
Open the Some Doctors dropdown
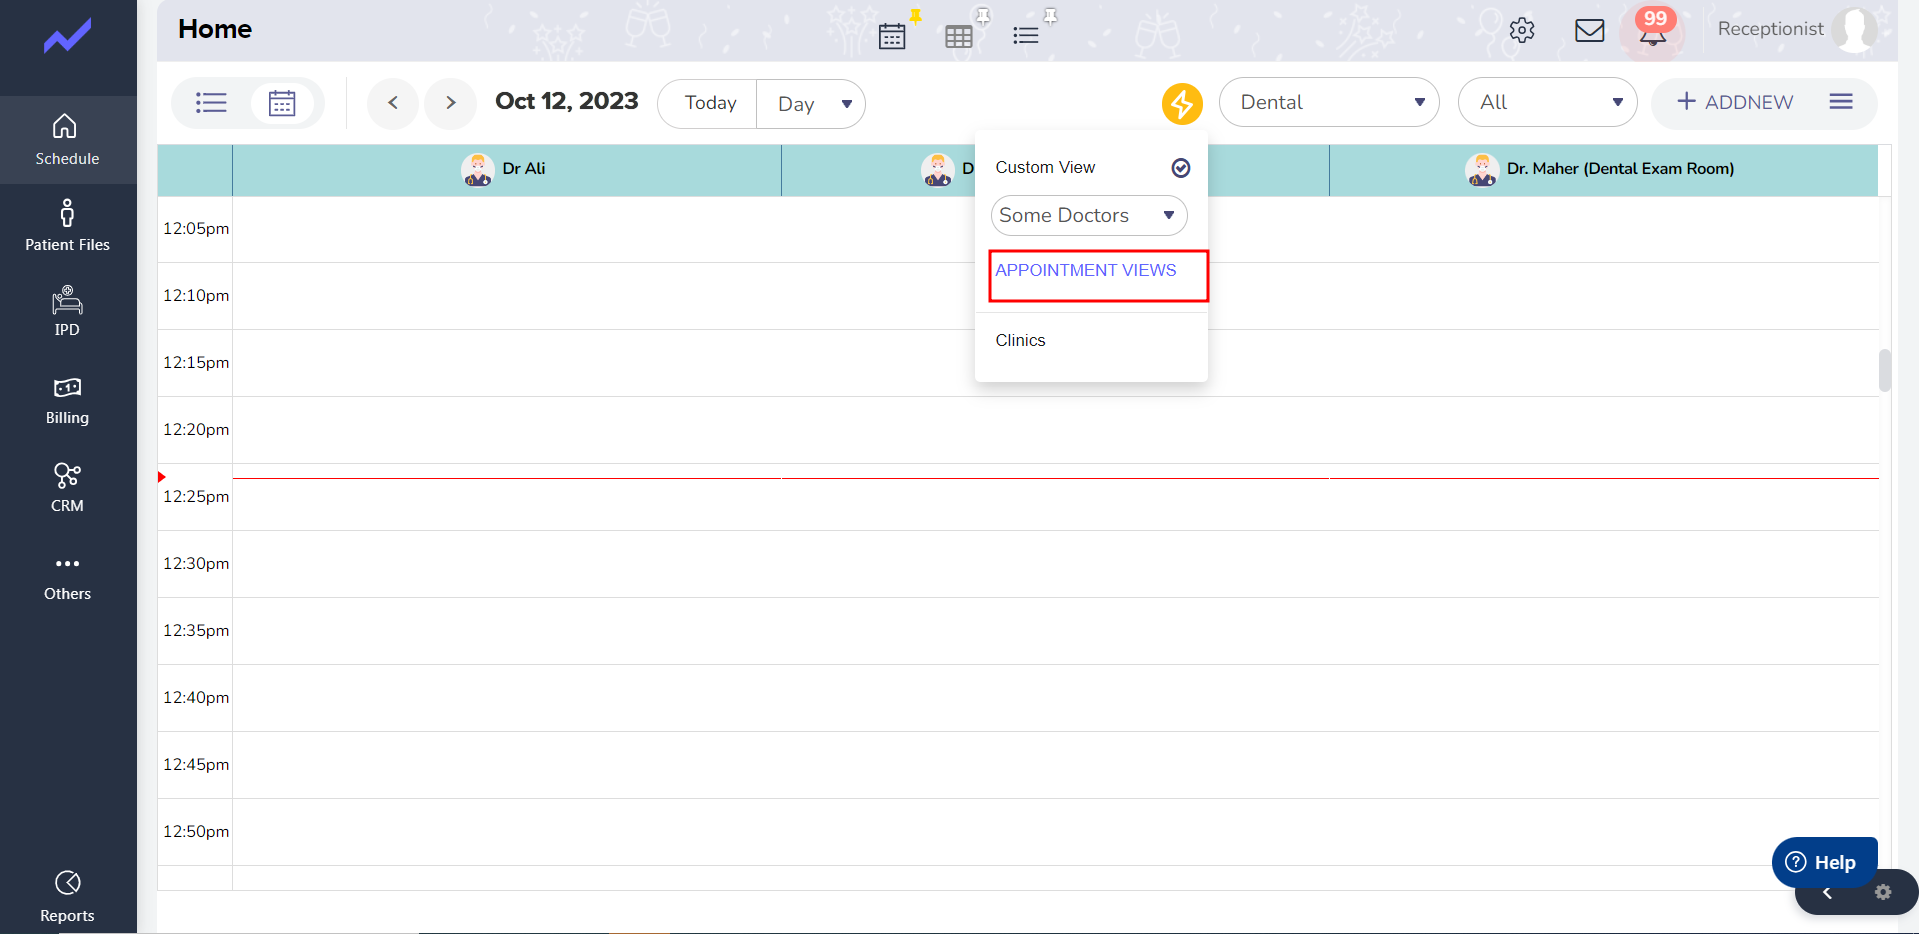coord(1089,215)
